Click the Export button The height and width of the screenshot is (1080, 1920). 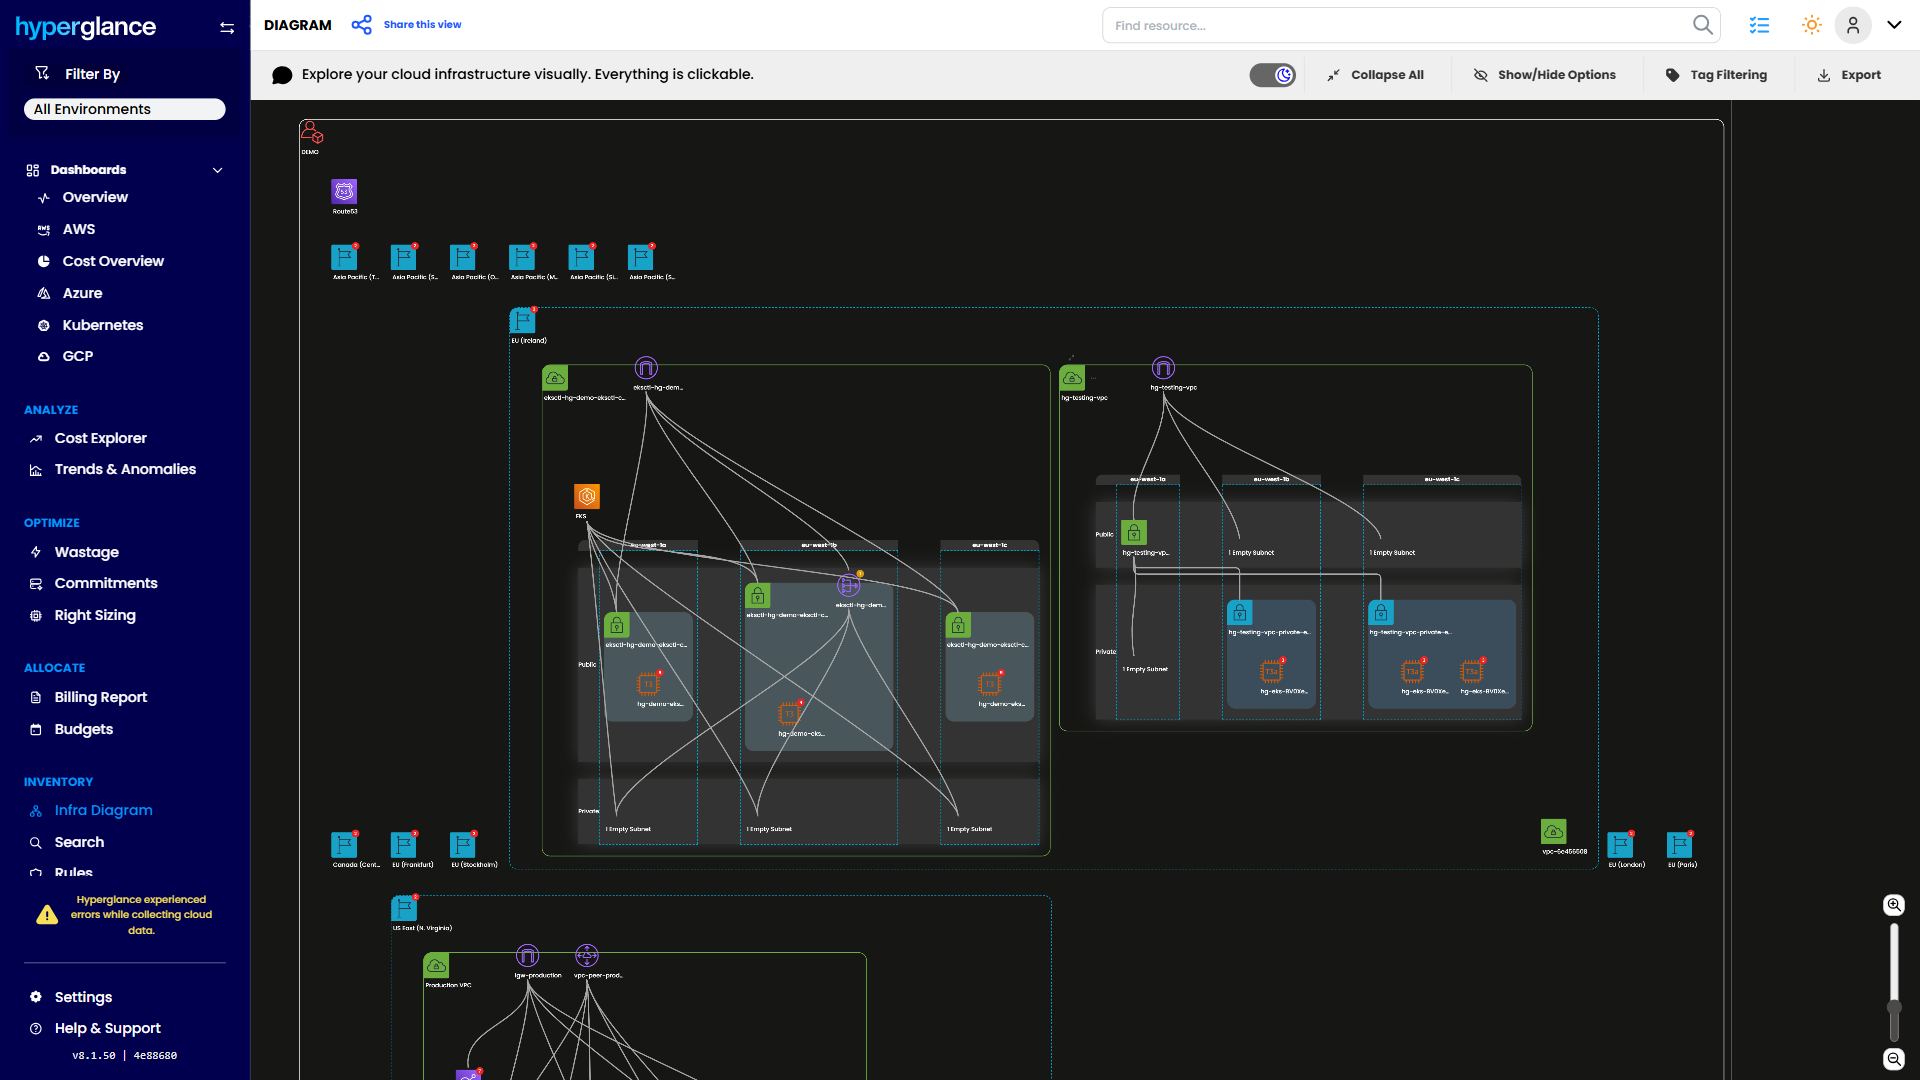pyautogui.click(x=1849, y=75)
